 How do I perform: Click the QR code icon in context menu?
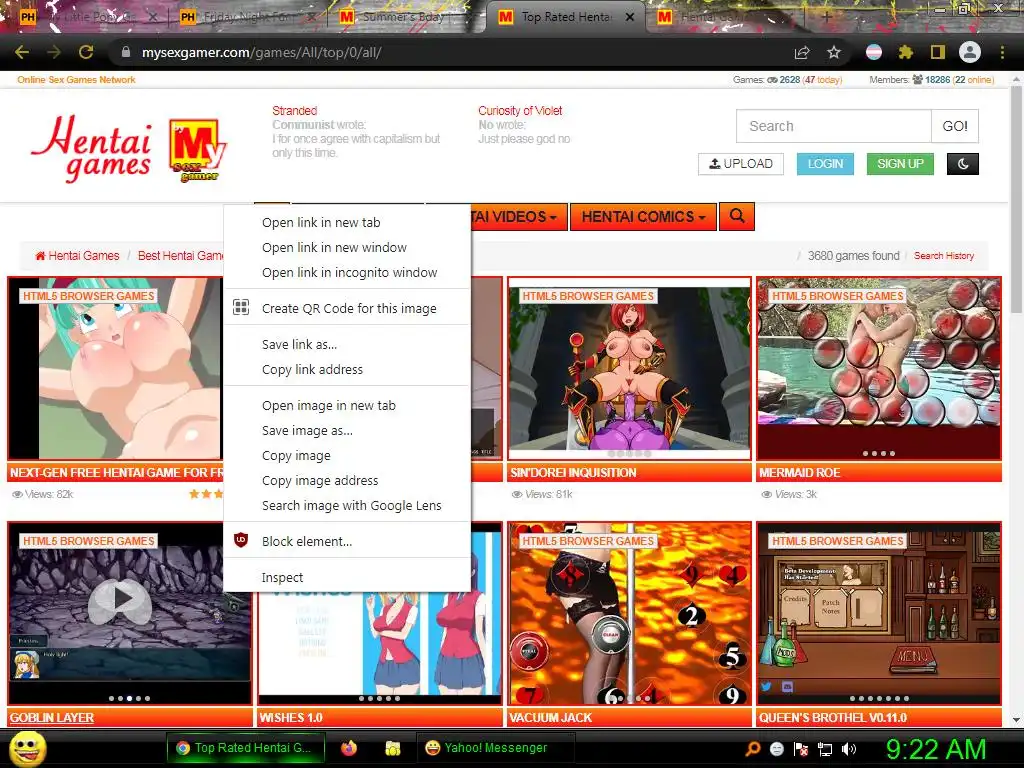click(241, 307)
